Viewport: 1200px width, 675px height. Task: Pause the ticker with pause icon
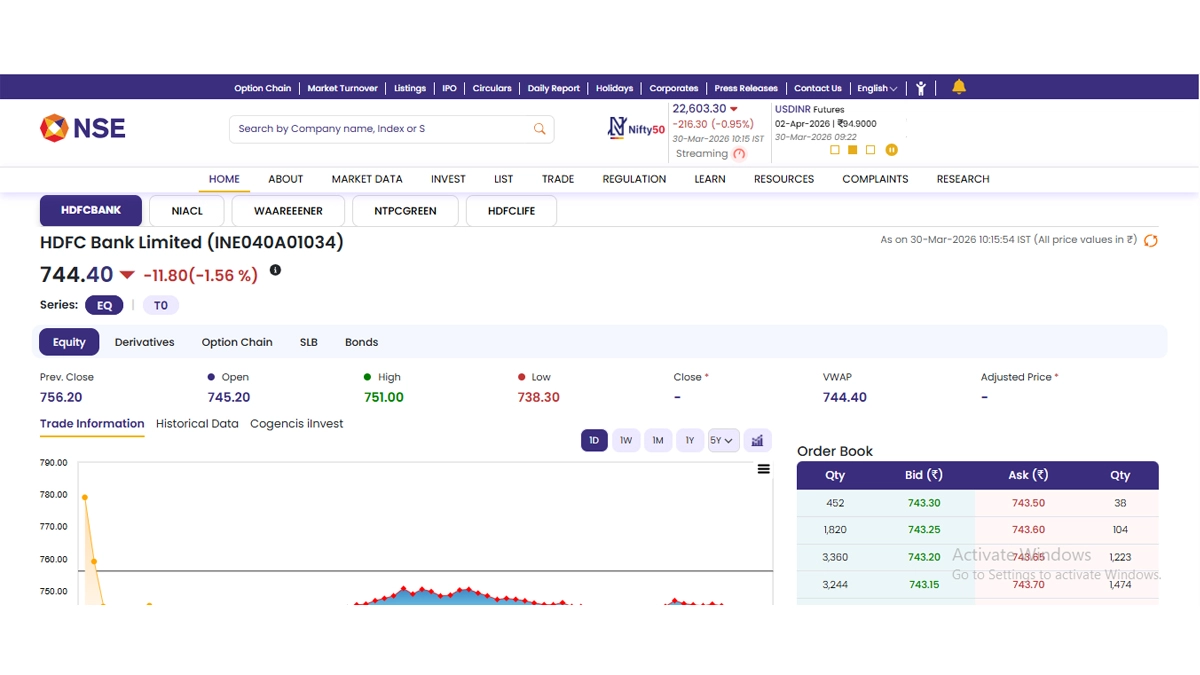891,150
